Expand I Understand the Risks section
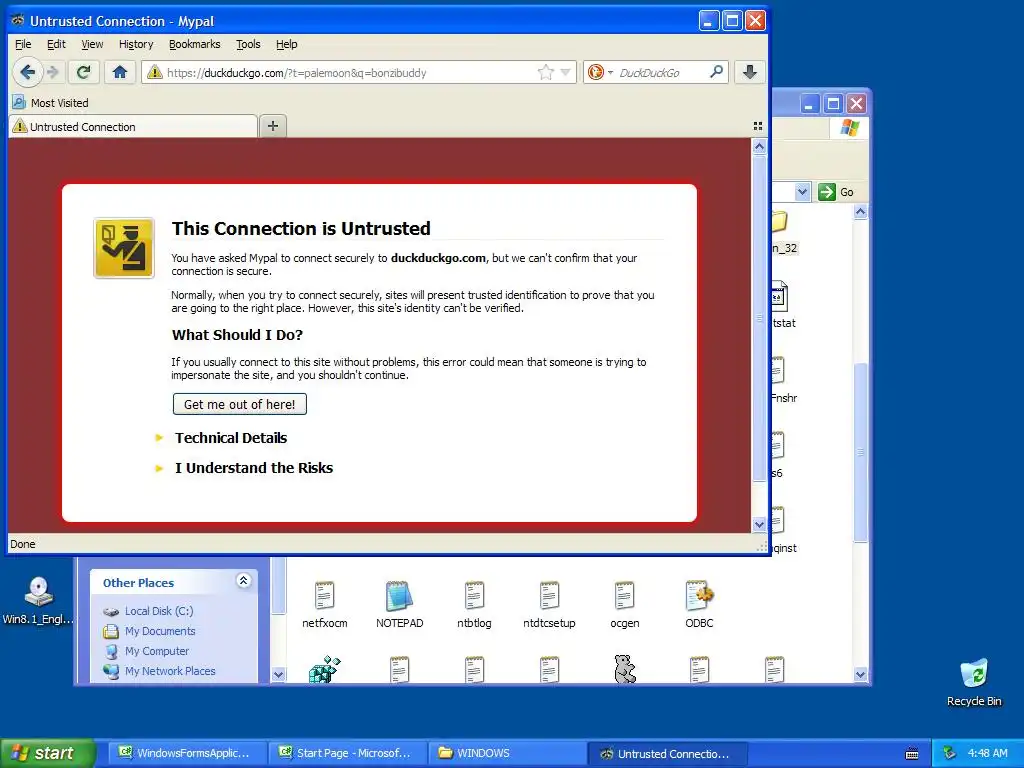Image resolution: width=1024 pixels, height=768 pixels. tap(253, 468)
